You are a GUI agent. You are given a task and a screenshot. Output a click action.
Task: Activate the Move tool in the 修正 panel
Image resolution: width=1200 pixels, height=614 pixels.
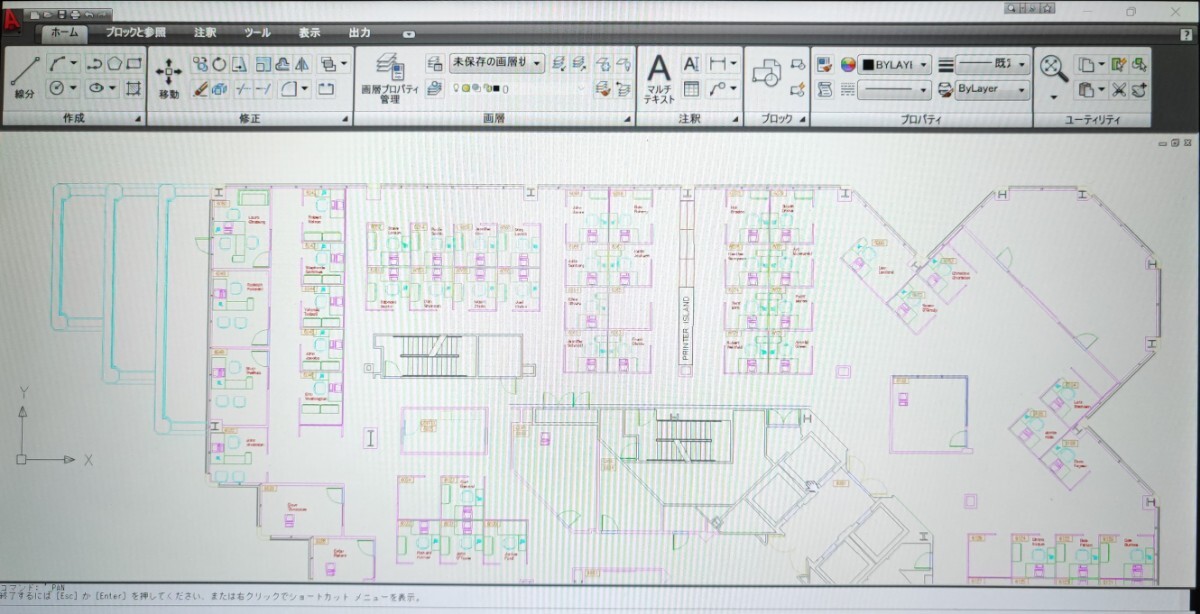169,70
